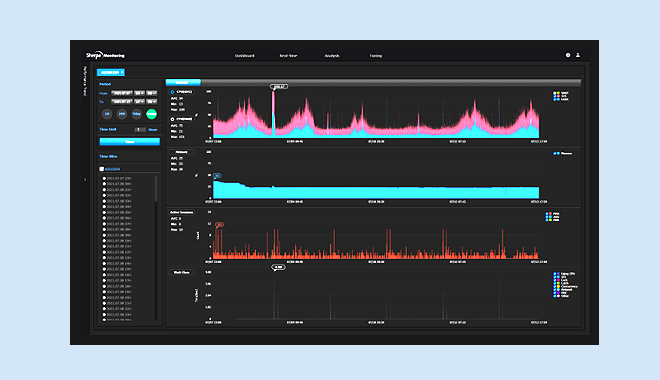This screenshot has height=380, width=660.
Task: Click the Wait Class chart label pill
Action: point(181,272)
